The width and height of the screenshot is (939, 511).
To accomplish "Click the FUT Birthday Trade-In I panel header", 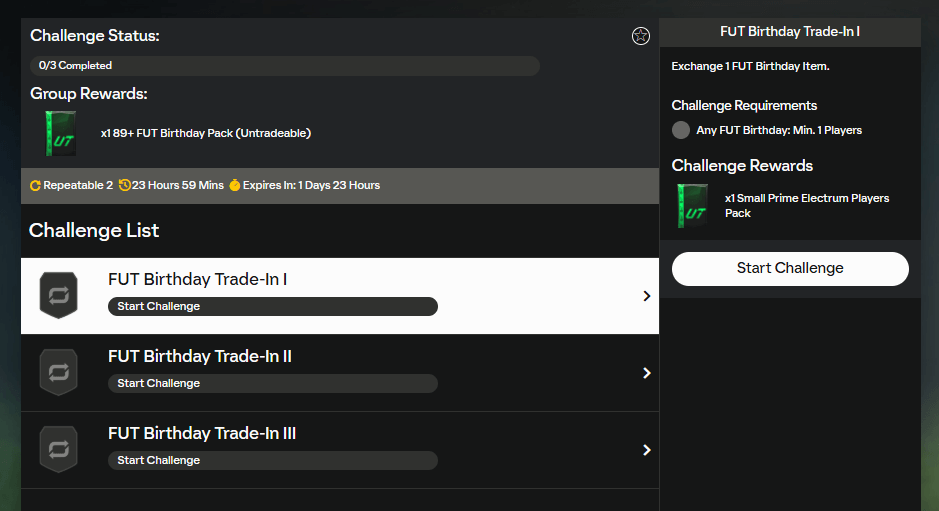I will coord(790,32).
